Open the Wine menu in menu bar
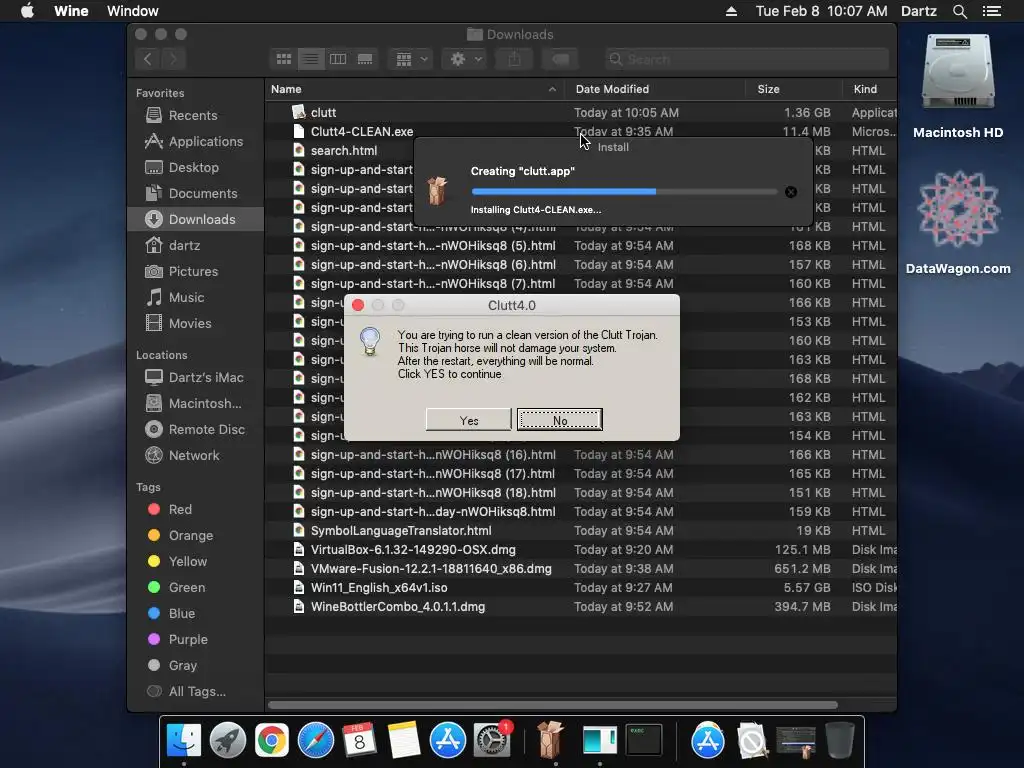The width and height of the screenshot is (1024, 768). (x=71, y=11)
